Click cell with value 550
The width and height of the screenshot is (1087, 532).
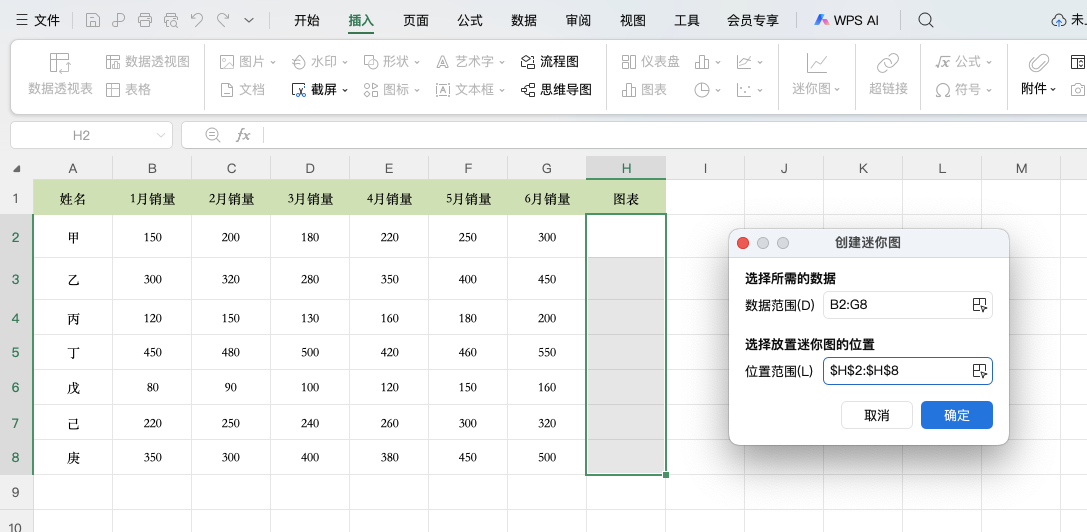click(547, 352)
